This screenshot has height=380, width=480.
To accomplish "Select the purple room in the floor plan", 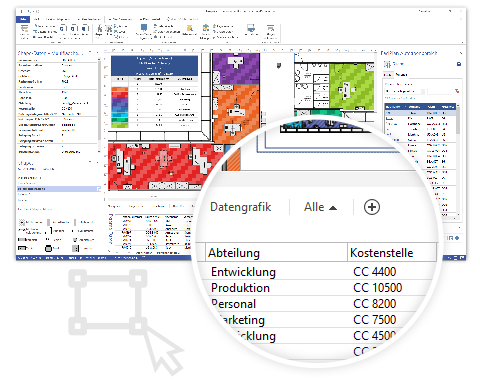I will tap(236, 68).
